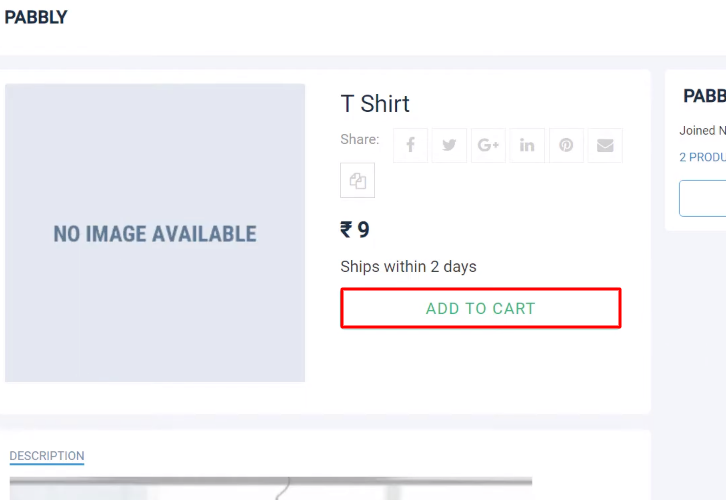Image resolution: width=726 pixels, height=500 pixels.
Task: Copy the product link with copy icon
Action: point(358,181)
